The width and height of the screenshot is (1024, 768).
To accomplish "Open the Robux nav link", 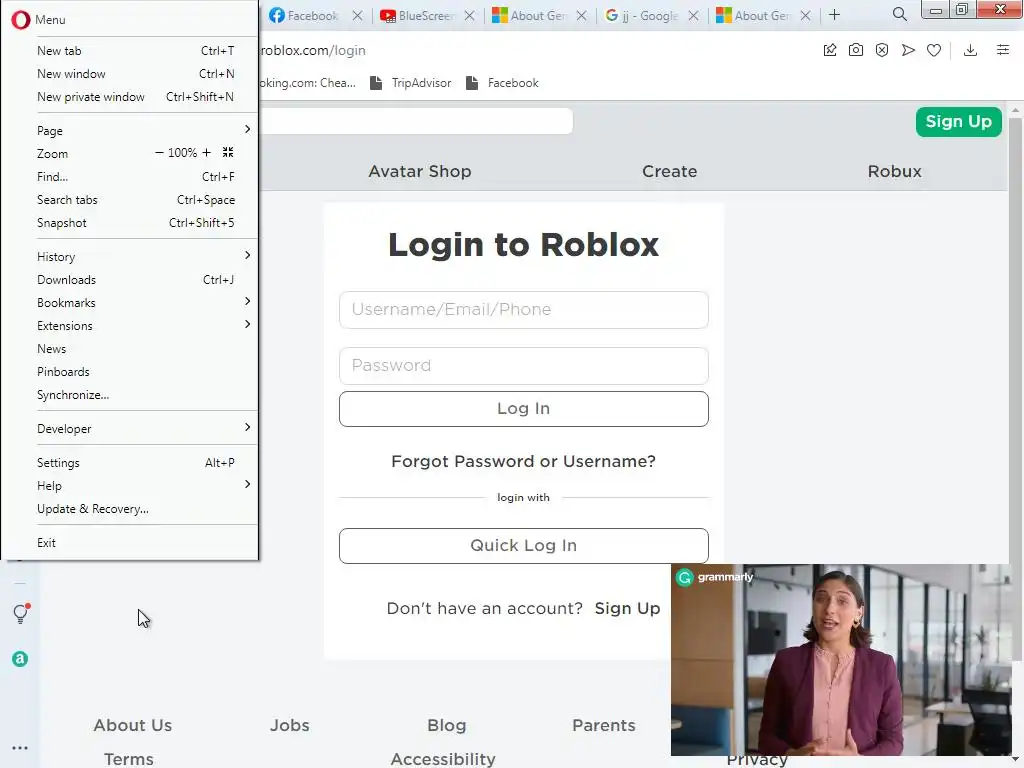I will 894,171.
